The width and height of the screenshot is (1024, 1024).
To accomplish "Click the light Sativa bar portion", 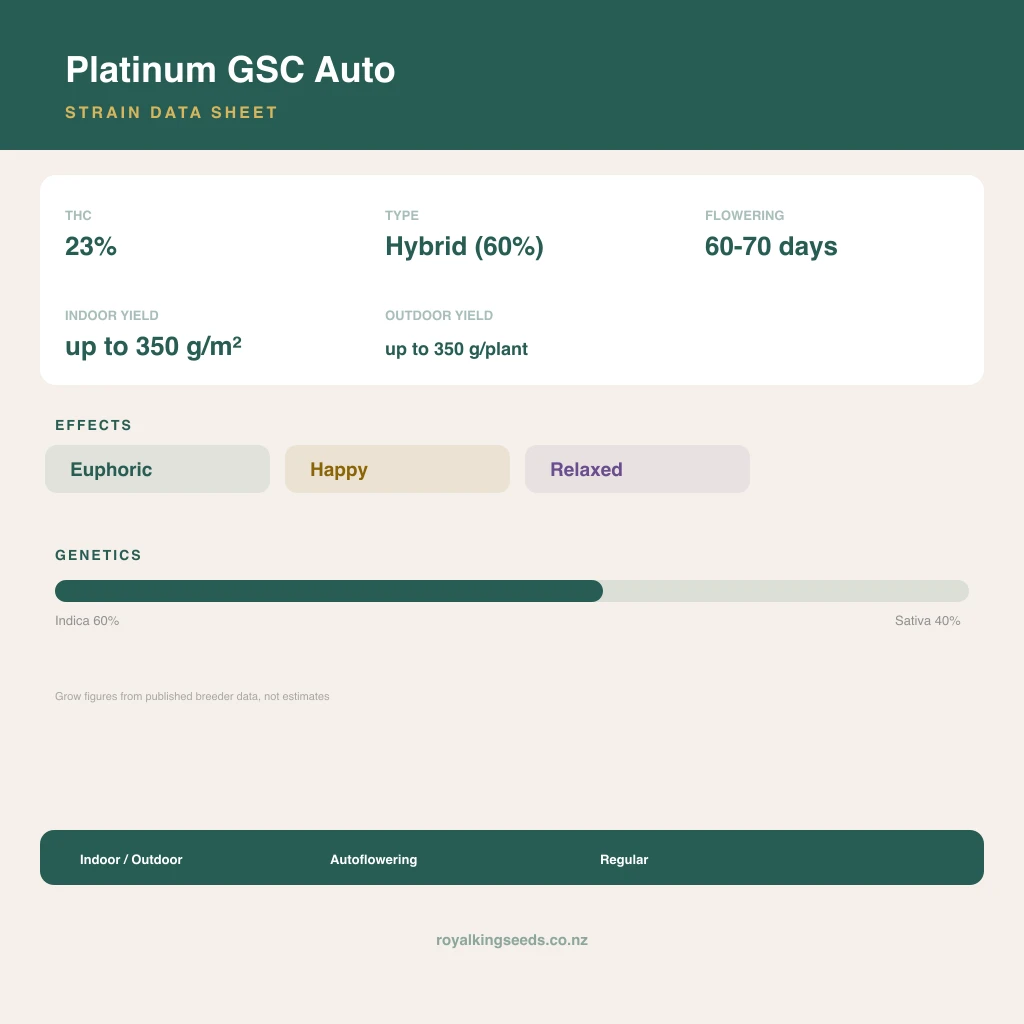I will pos(786,591).
